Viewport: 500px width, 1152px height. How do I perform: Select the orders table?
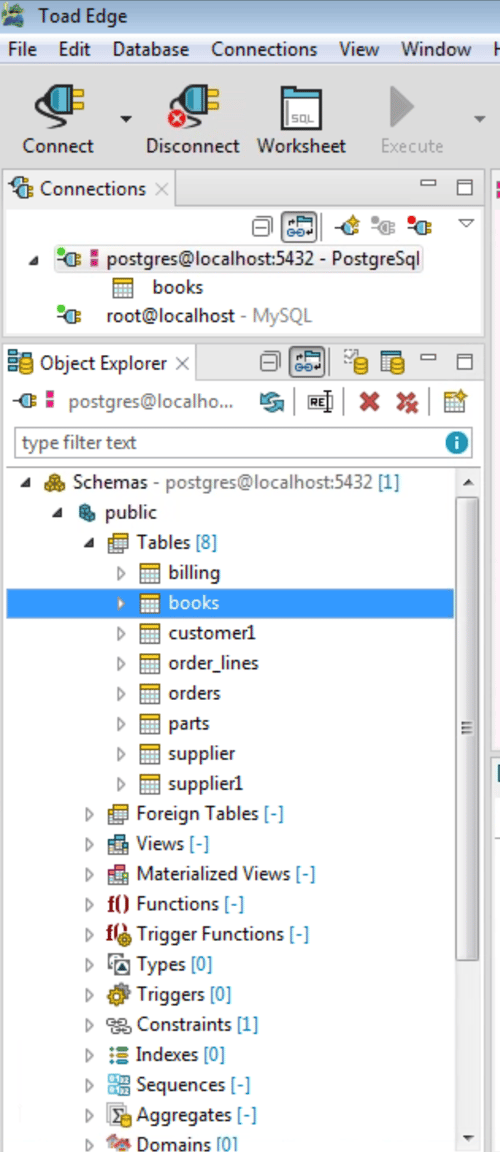point(194,694)
